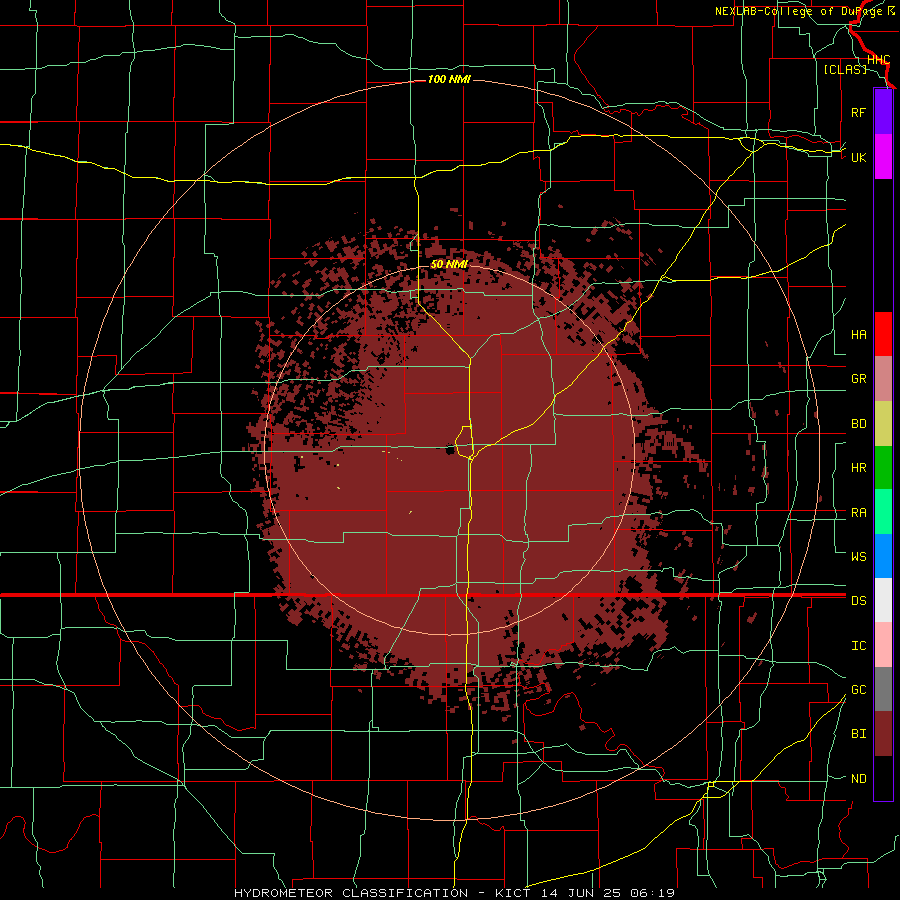
Task: Click the ND black legend swatch
Action: (x=883, y=778)
